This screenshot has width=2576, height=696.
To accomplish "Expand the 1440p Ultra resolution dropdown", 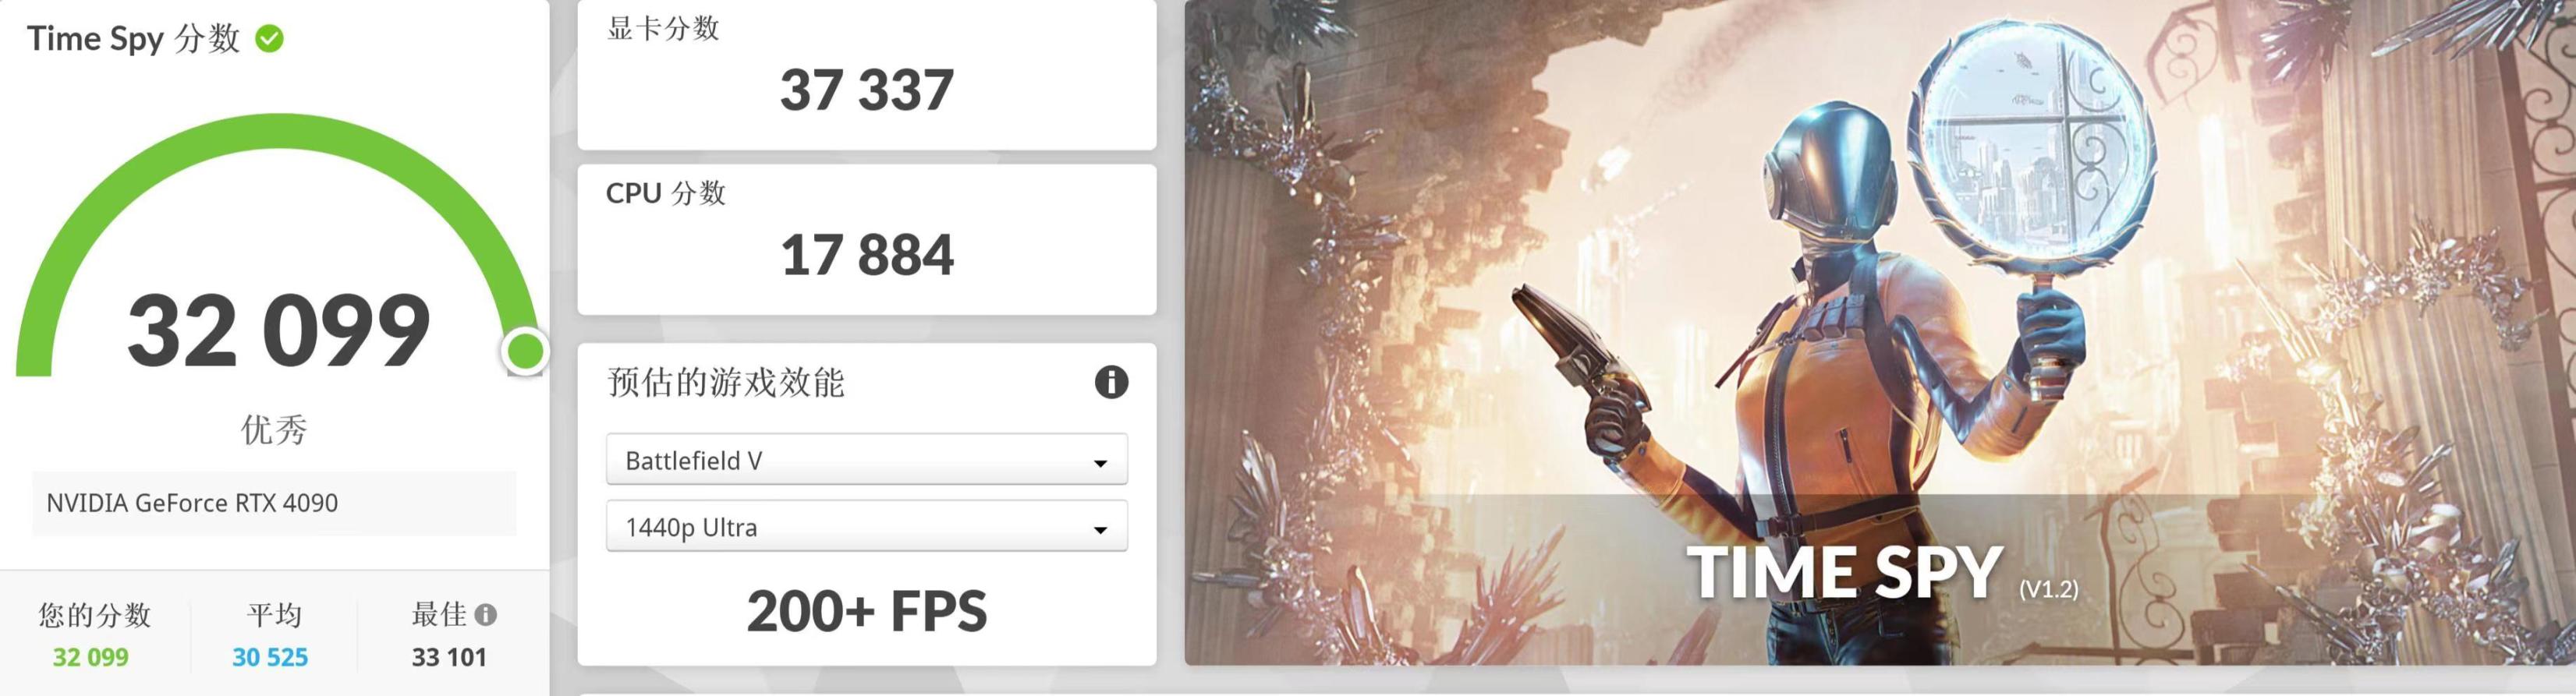I will click(866, 526).
